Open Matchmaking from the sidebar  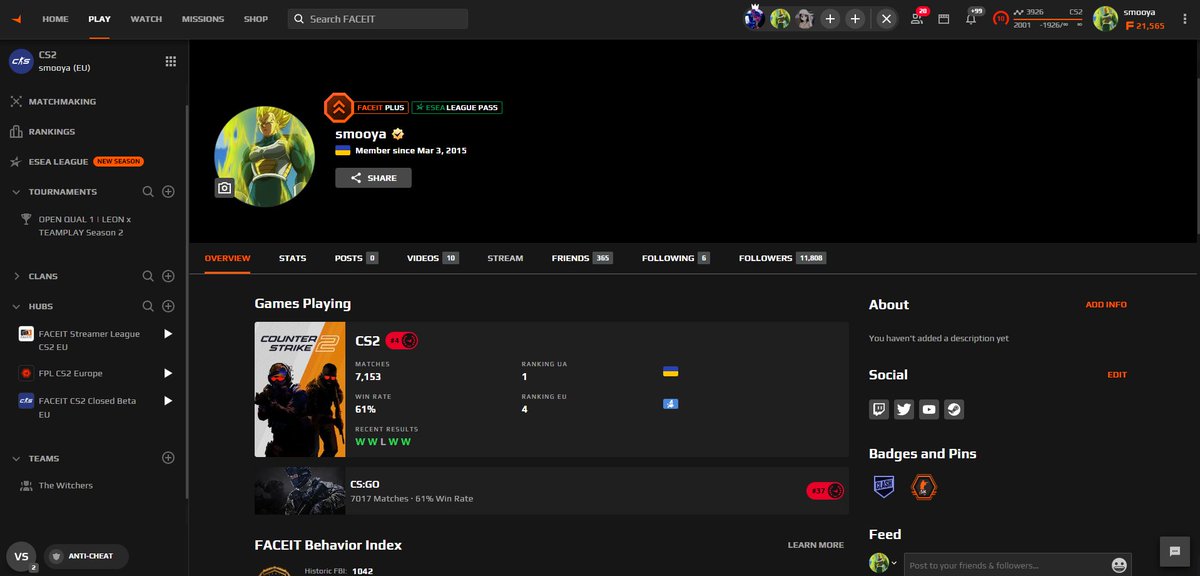pyautogui.click(x=62, y=101)
